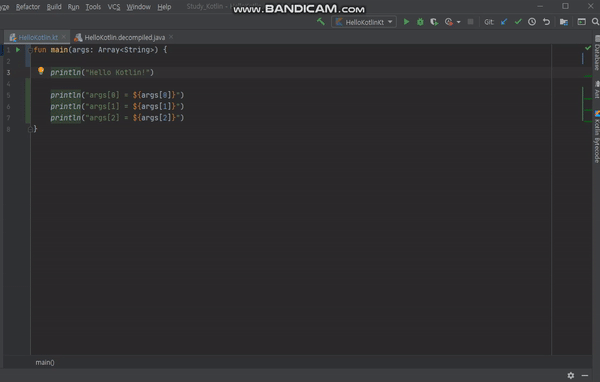Start debugging with the green bug icon
The height and width of the screenshot is (382, 600).
420,22
